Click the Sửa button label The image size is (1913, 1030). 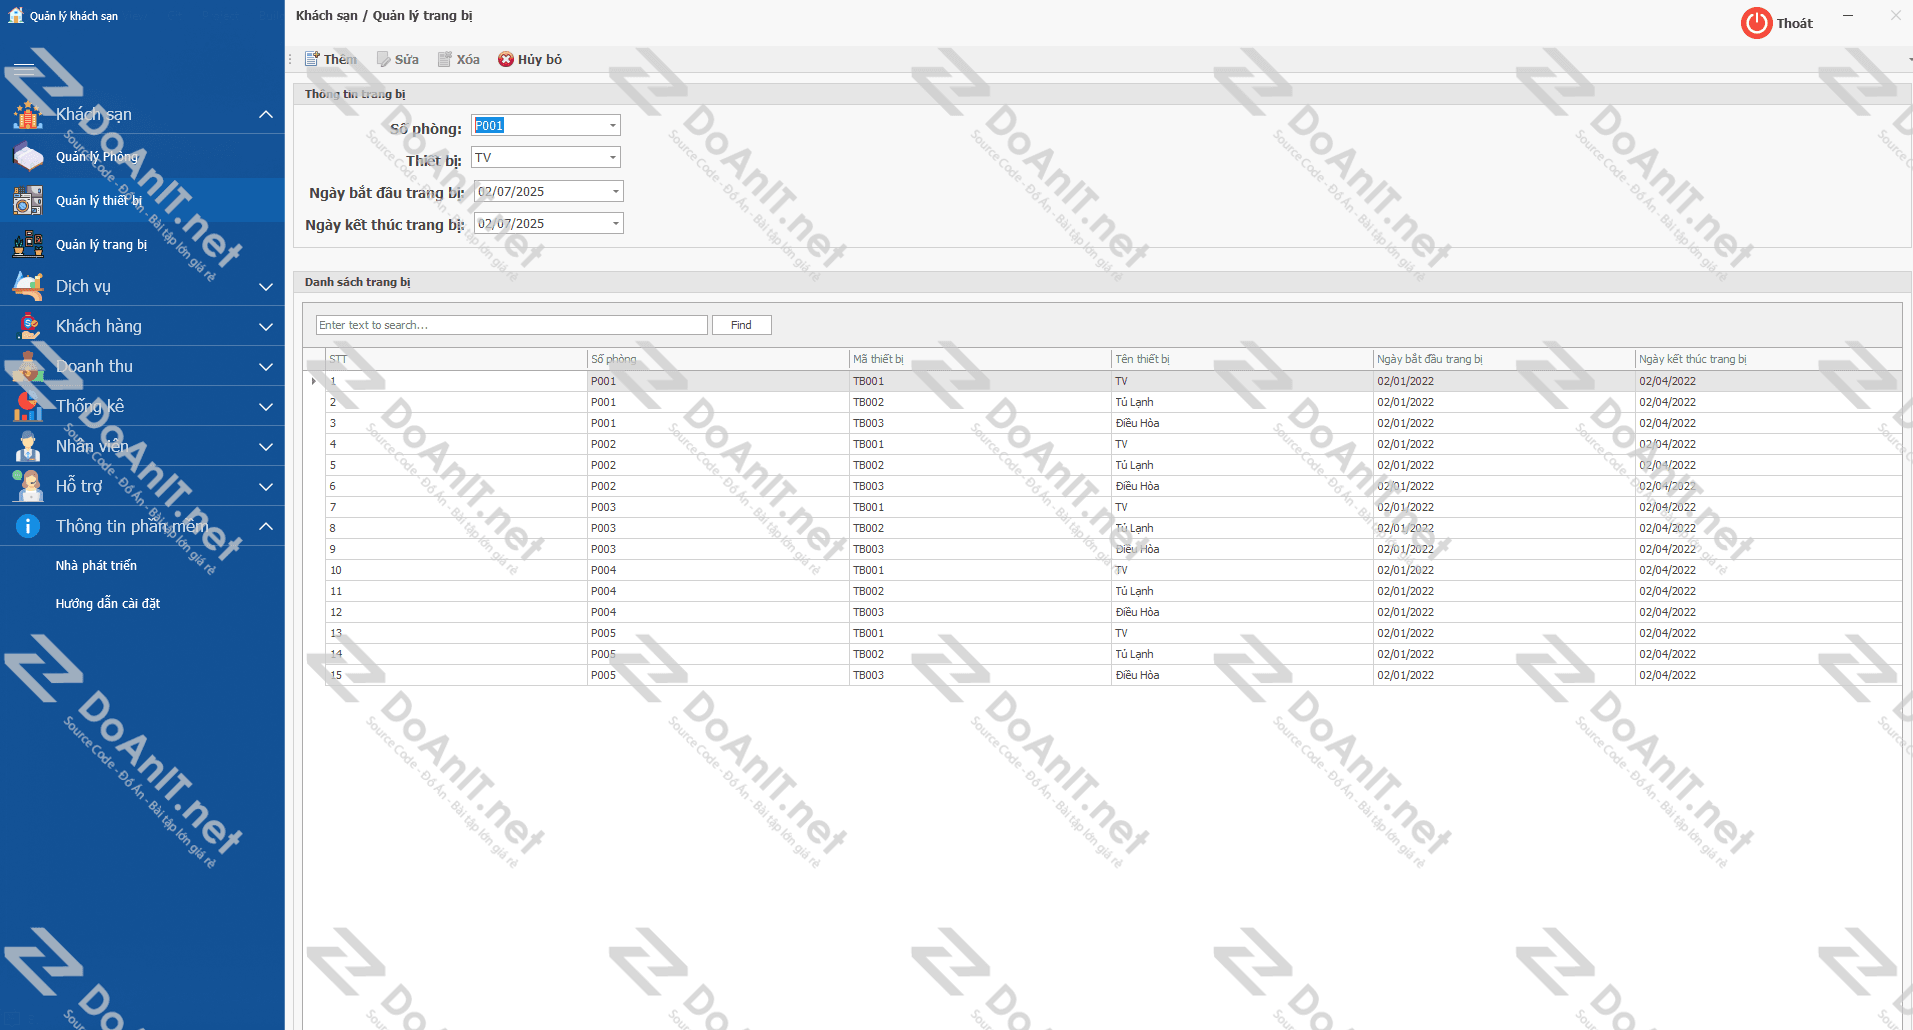pyautogui.click(x=407, y=59)
